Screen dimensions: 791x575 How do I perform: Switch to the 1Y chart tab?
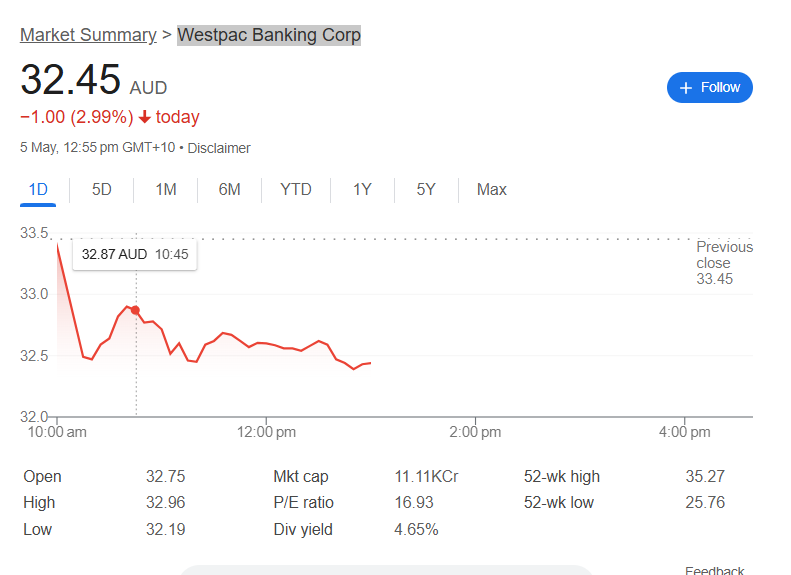tap(362, 189)
